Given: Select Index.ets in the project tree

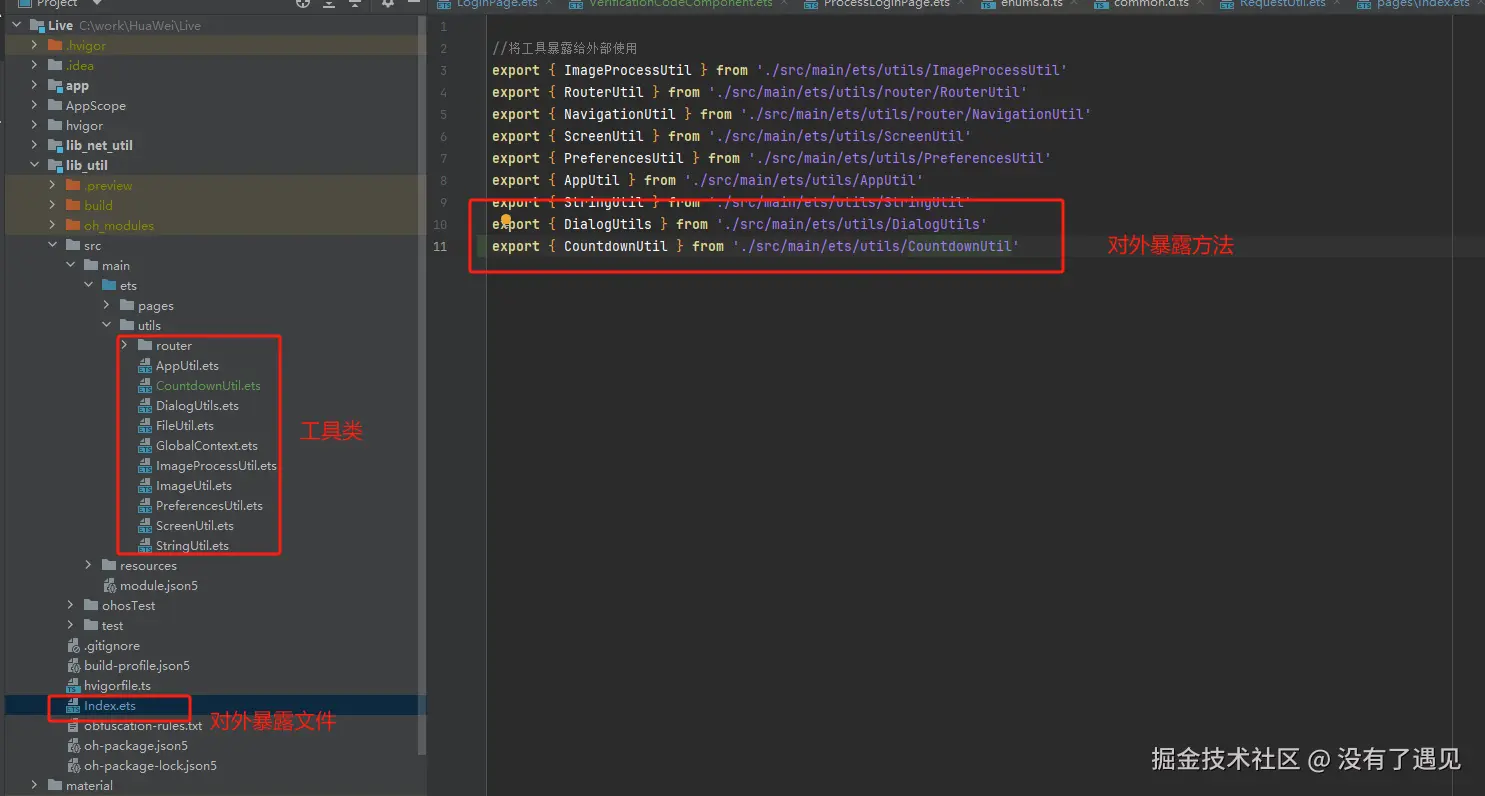Looking at the screenshot, I should [109, 706].
